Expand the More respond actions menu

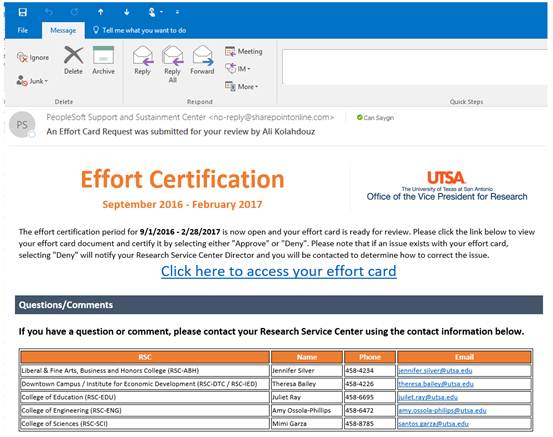click(242, 86)
